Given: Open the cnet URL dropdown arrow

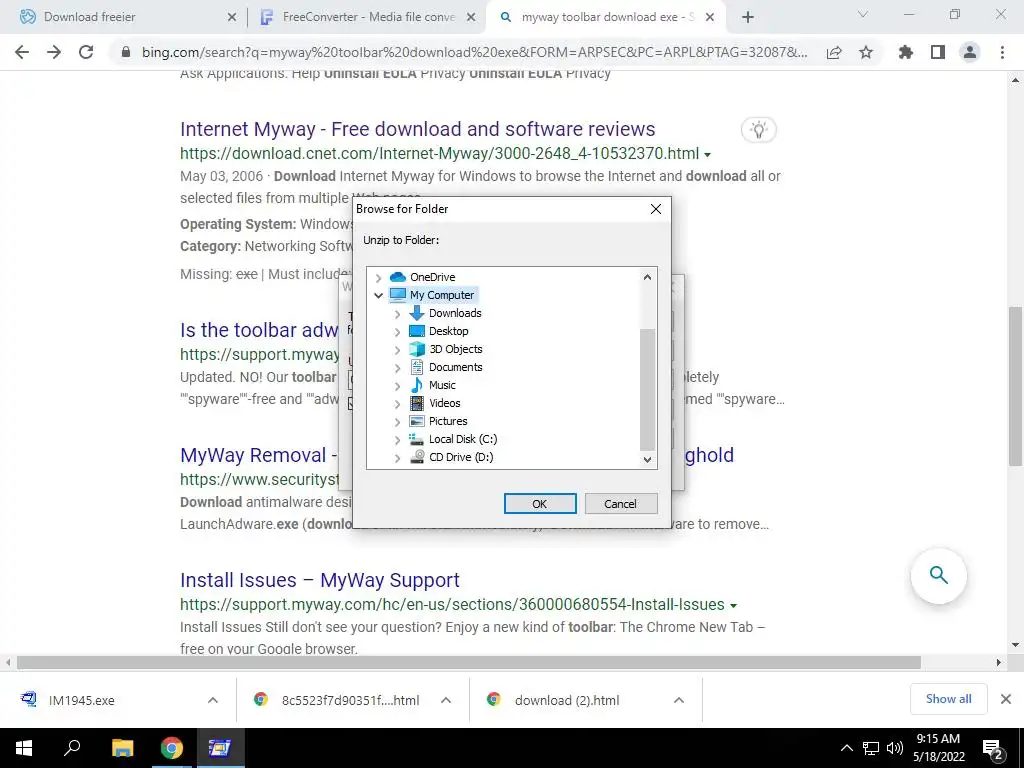Looking at the screenshot, I should pyautogui.click(x=707, y=155).
